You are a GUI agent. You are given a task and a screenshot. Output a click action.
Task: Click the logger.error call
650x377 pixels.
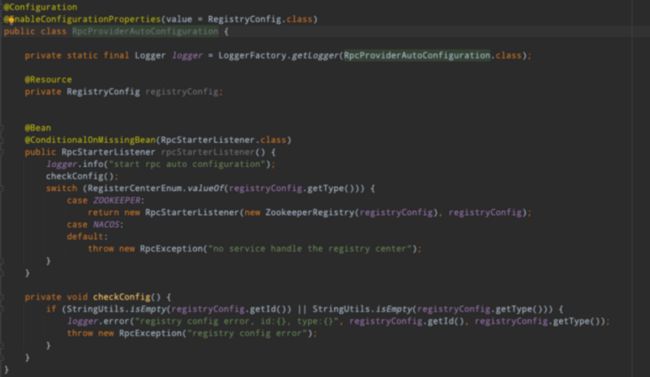coord(98,321)
